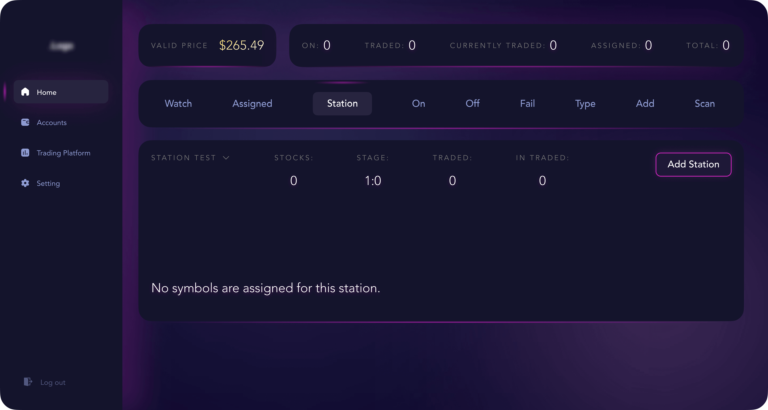The height and width of the screenshot is (410, 768).
Task: Click the Trading Platform chart icon
Action: (25, 153)
